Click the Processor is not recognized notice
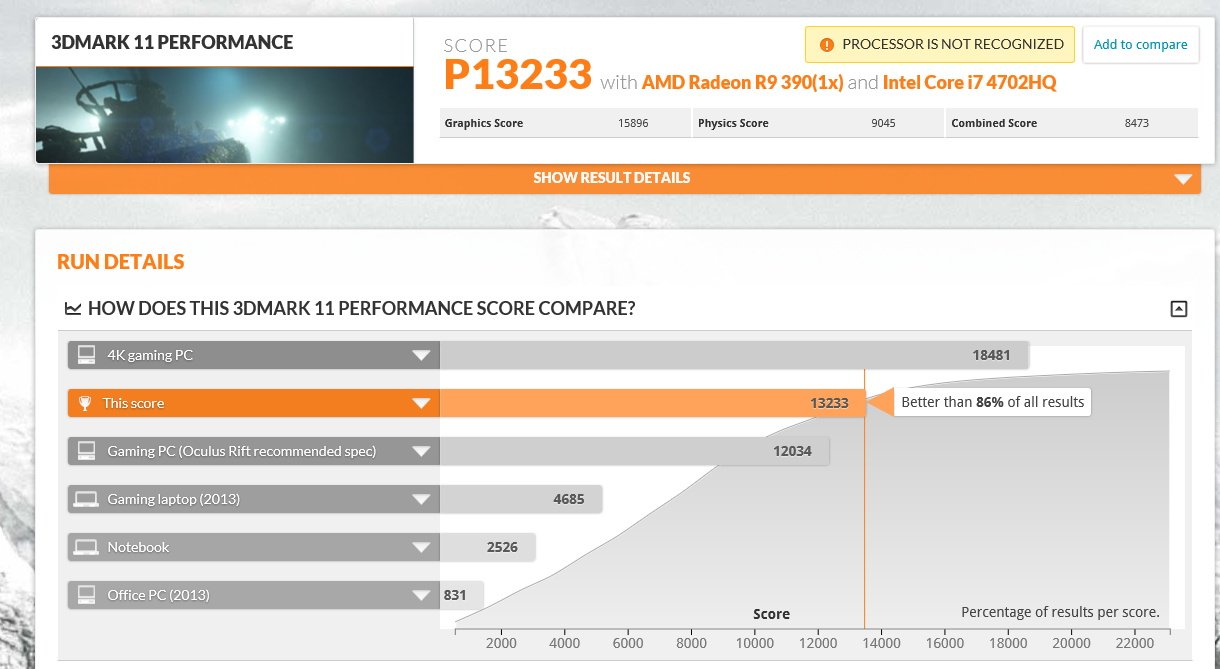This screenshot has height=669, width=1220. 940,44
